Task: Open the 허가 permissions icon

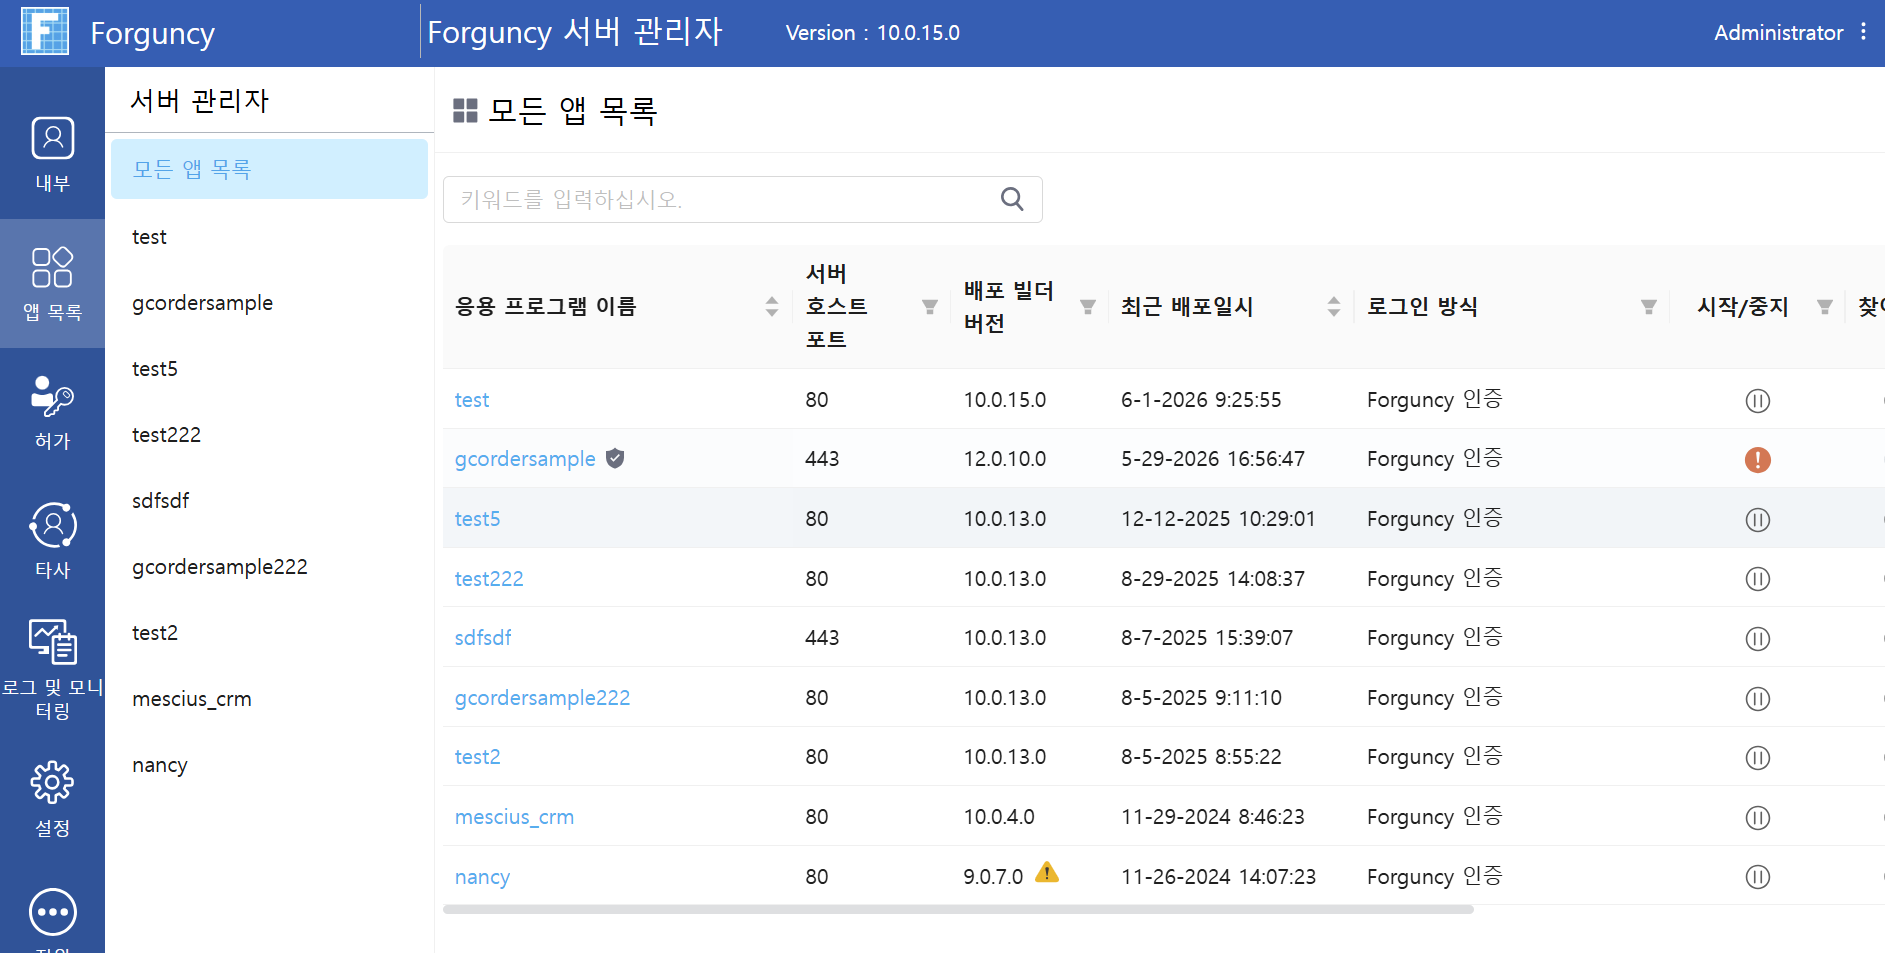Action: [x=52, y=396]
